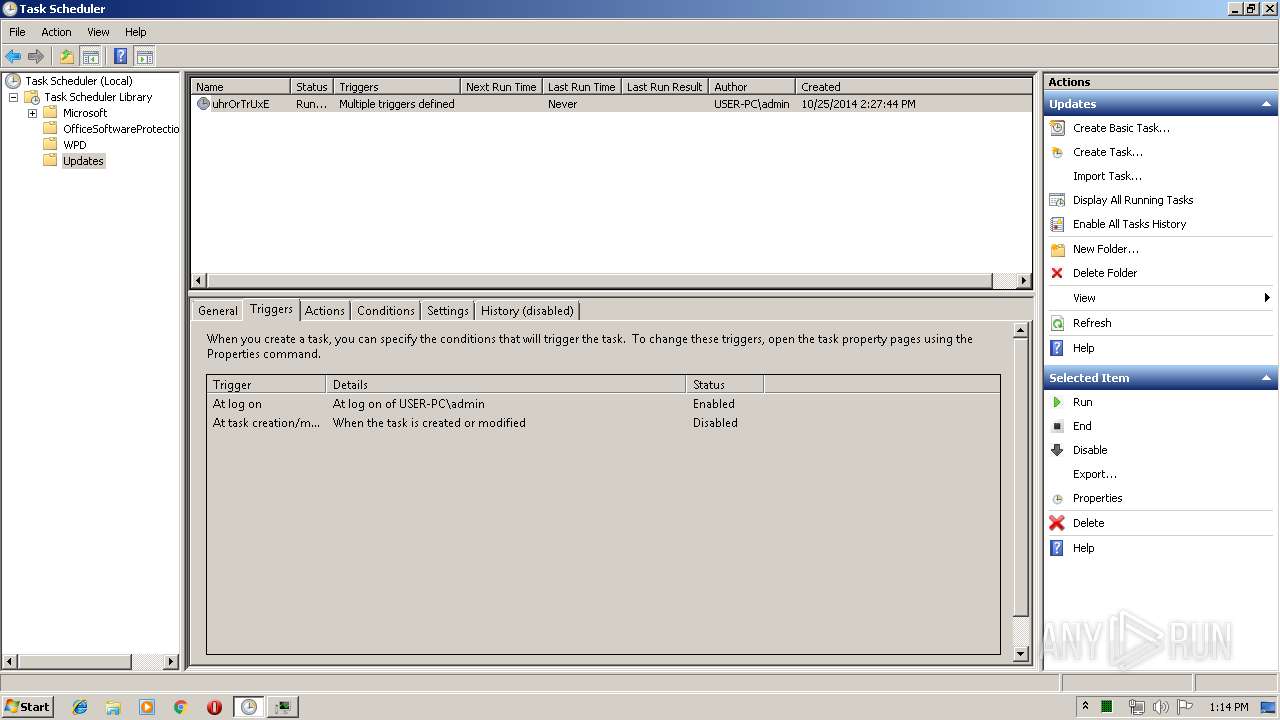1280x720 pixels.
Task: Expand the View submenu arrow
Action: tap(1267, 298)
